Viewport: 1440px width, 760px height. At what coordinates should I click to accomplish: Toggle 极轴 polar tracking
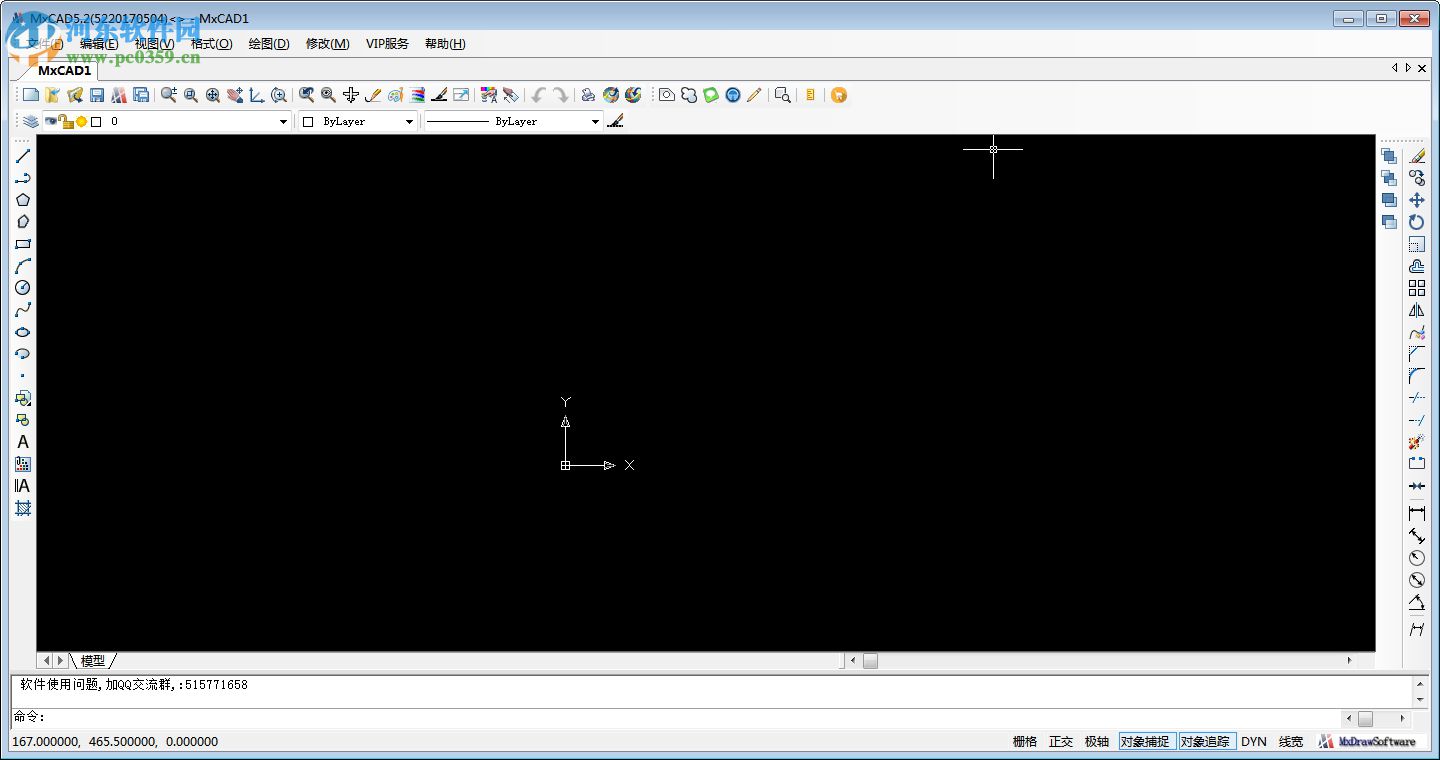pos(1097,742)
